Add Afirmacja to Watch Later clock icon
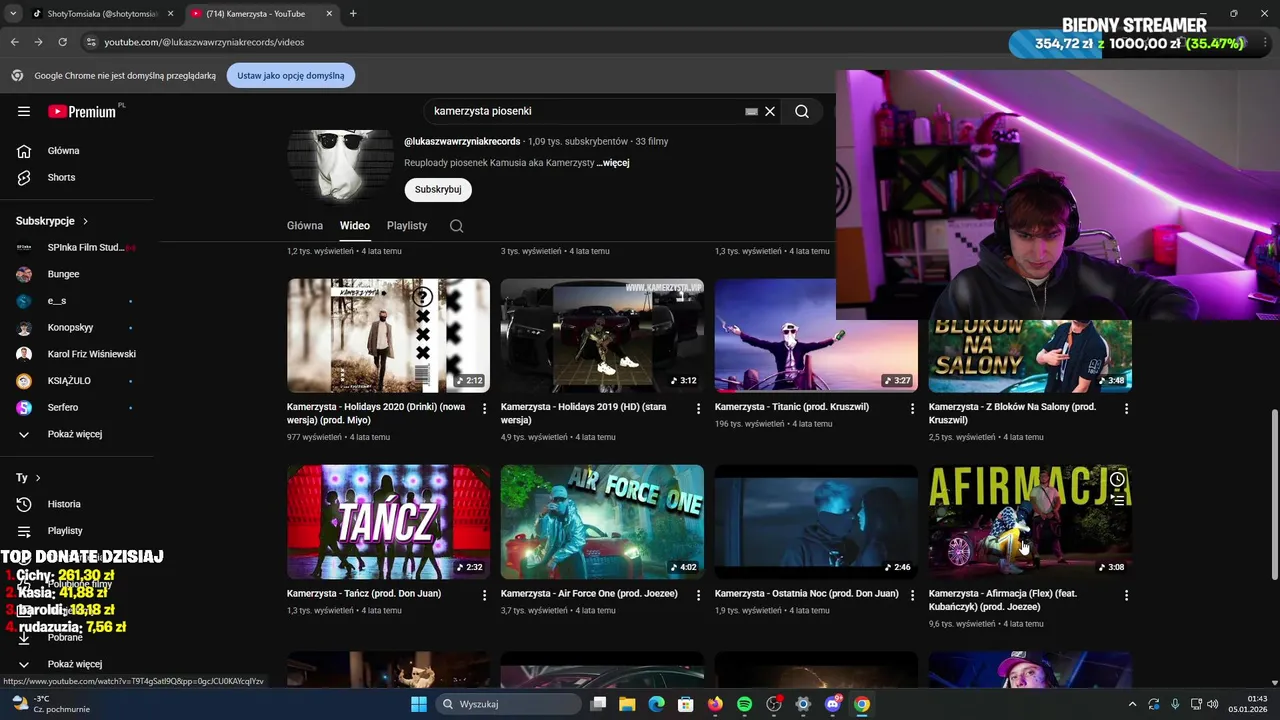This screenshot has width=1280, height=720. pos(1117,479)
